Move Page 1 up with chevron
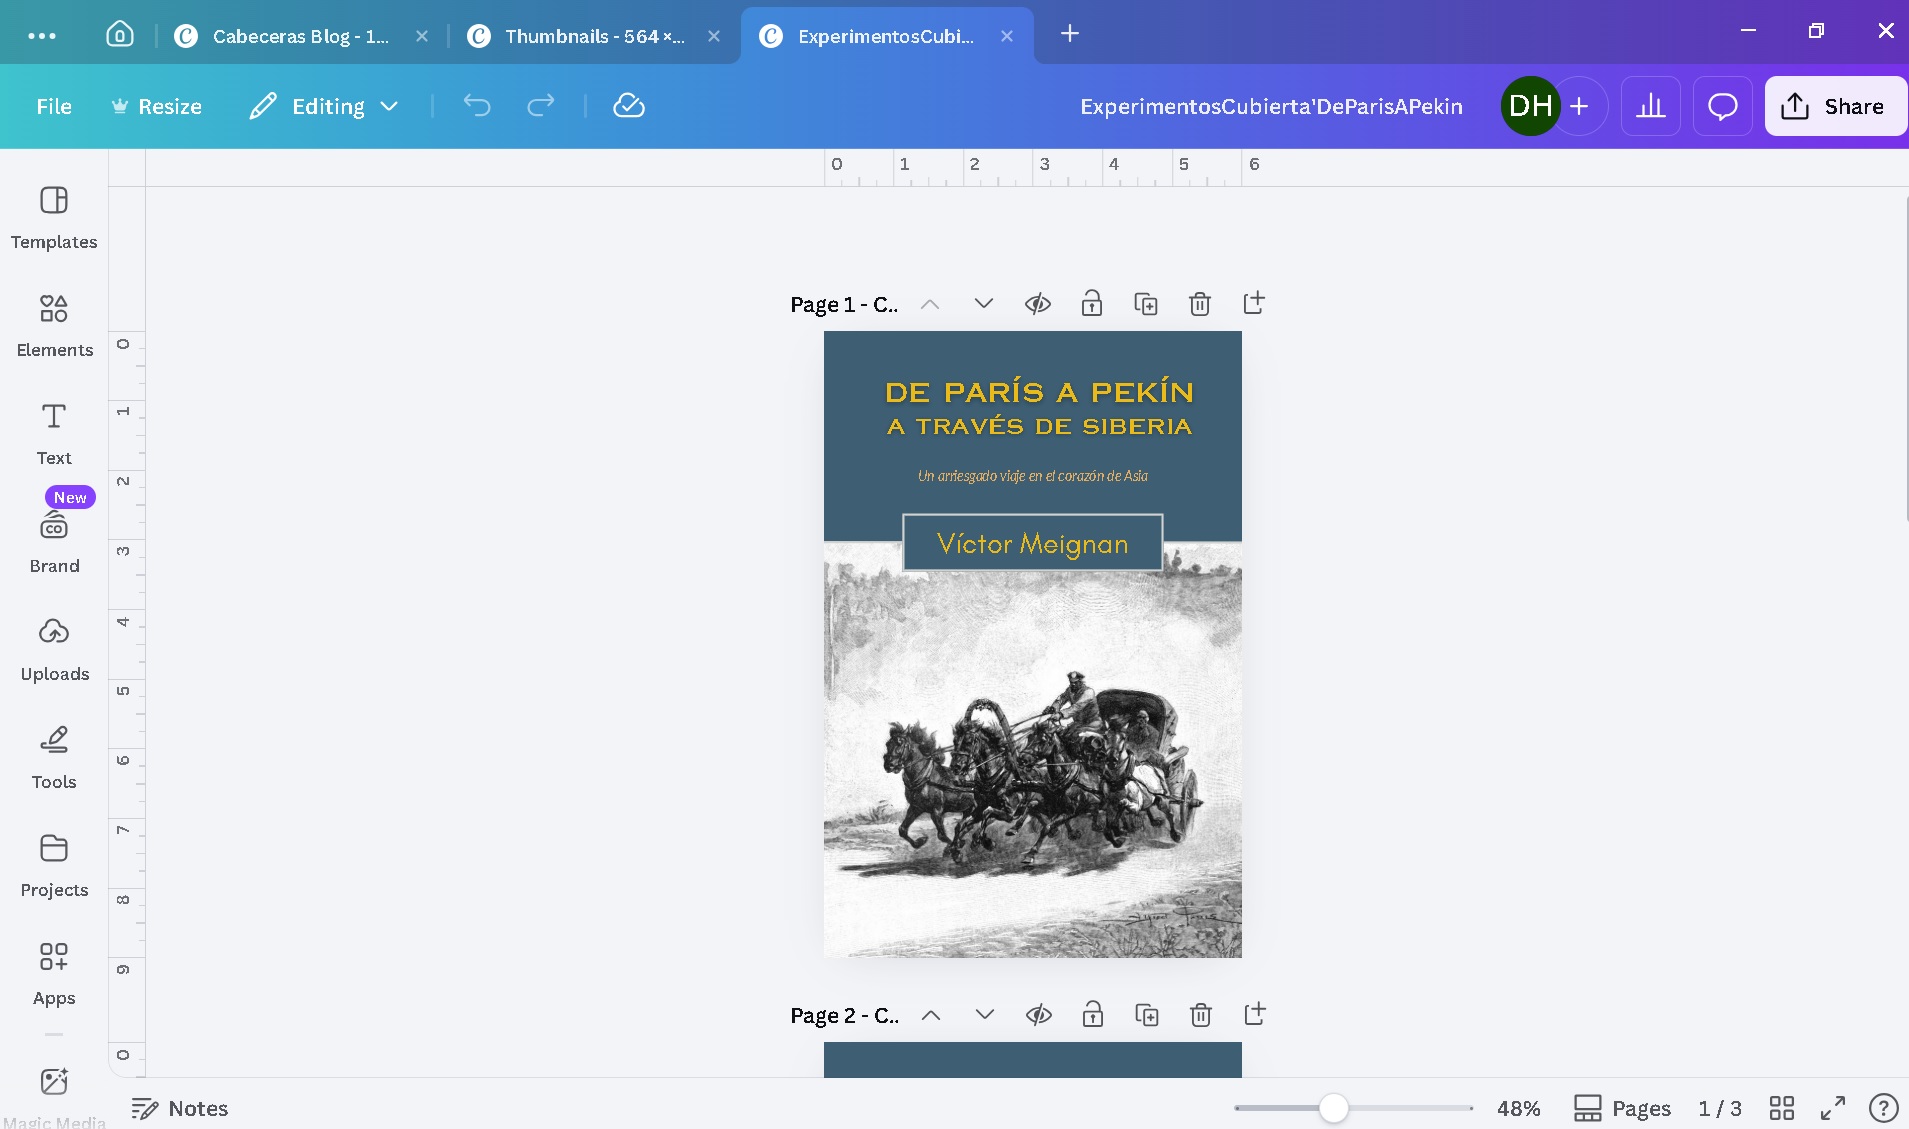The image size is (1909, 1129). 930,304
